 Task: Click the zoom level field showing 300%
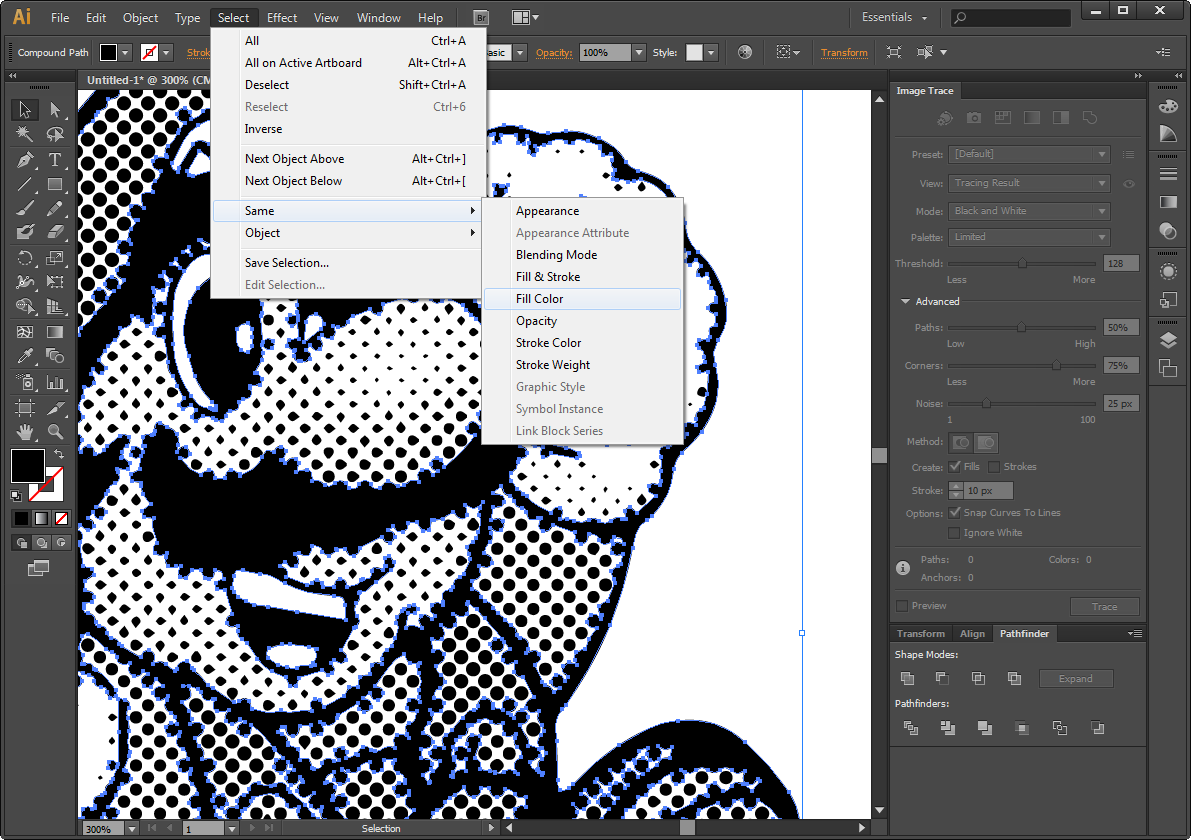click(103, 829)
